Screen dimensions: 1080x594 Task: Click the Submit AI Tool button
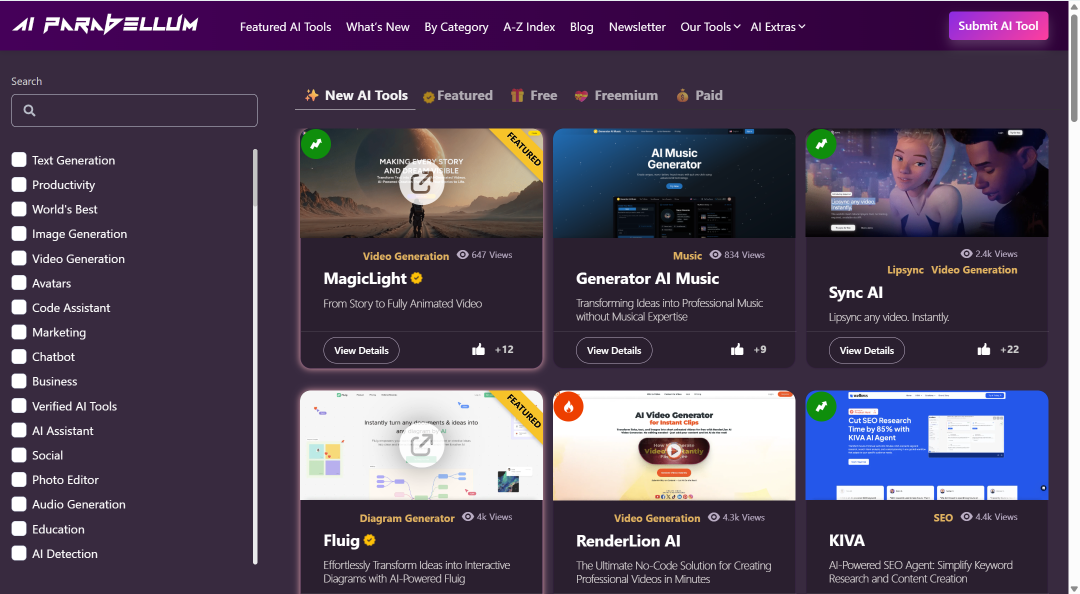click(x=998, y=25)
